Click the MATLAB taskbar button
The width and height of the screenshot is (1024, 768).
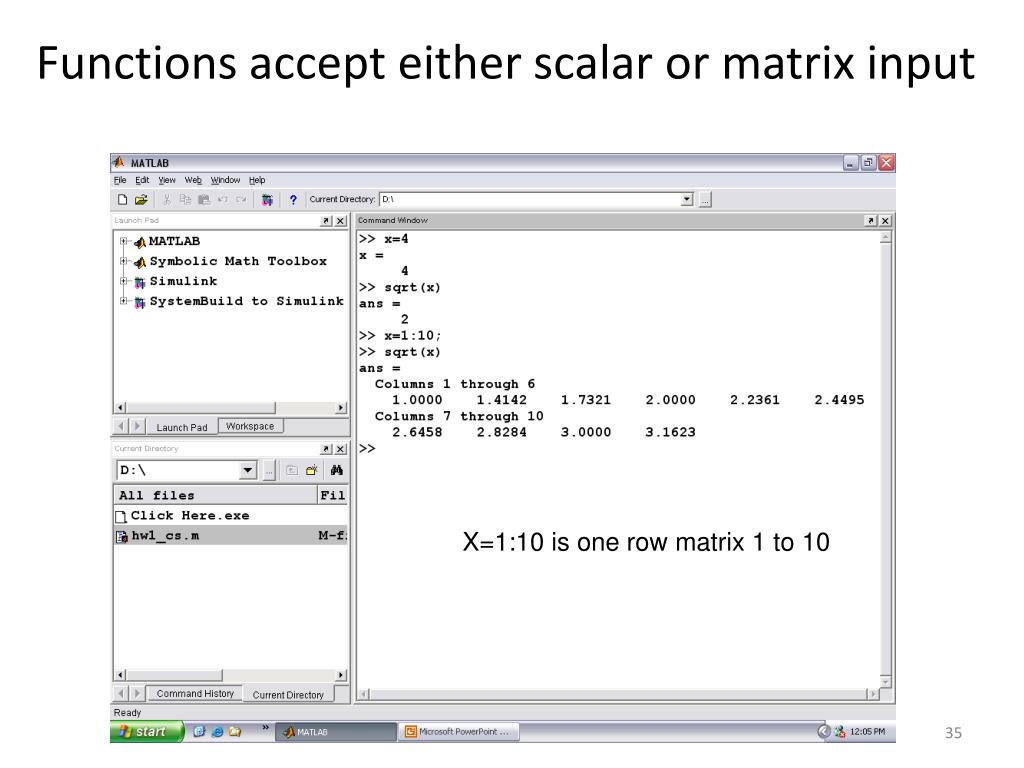point(336,732)
